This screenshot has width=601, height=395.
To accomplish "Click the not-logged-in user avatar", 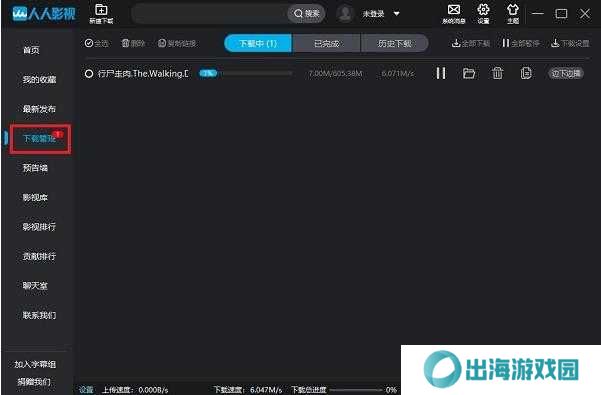I will pyautogui.click(x=345, y=14).
